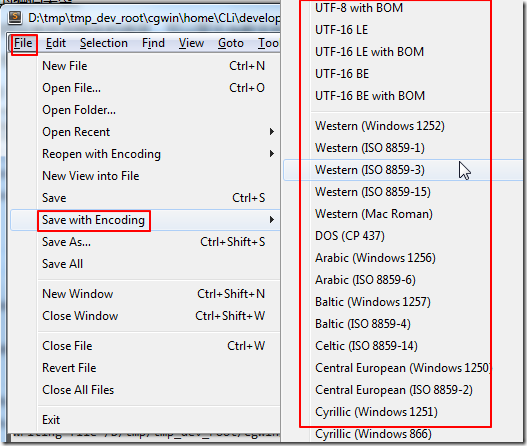Open the File menu
The image size is (527, 446).
click(23, 43)
